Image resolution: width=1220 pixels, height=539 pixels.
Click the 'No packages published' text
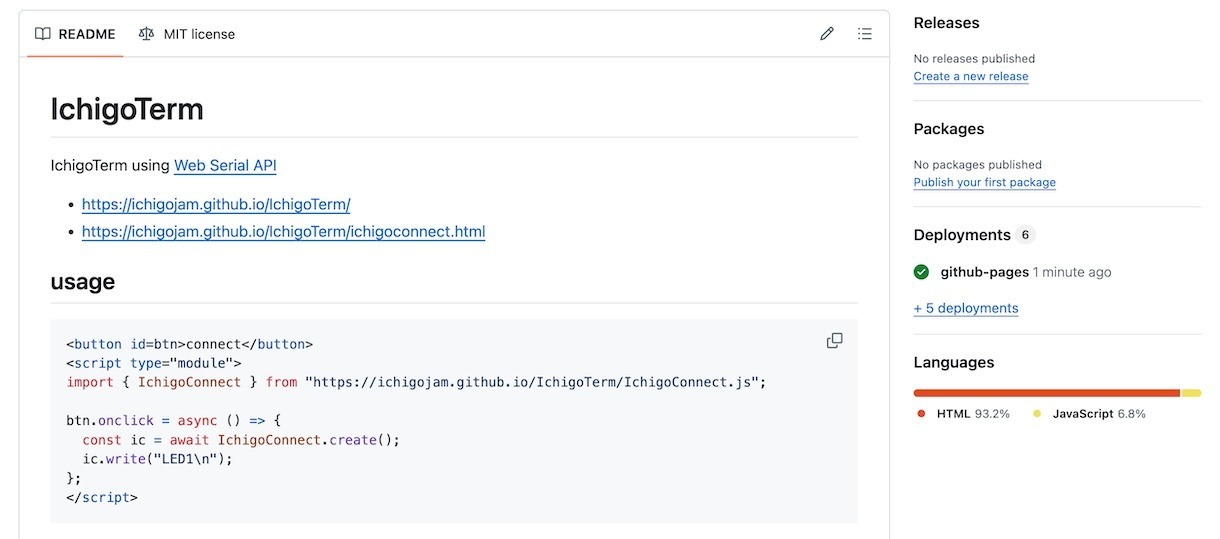(x=978, y=165)
